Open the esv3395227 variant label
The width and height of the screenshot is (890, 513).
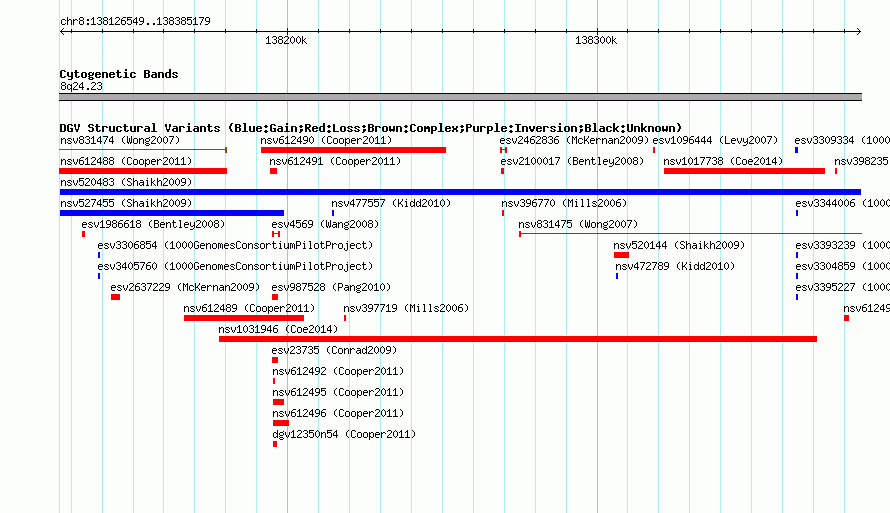point(842,287)
